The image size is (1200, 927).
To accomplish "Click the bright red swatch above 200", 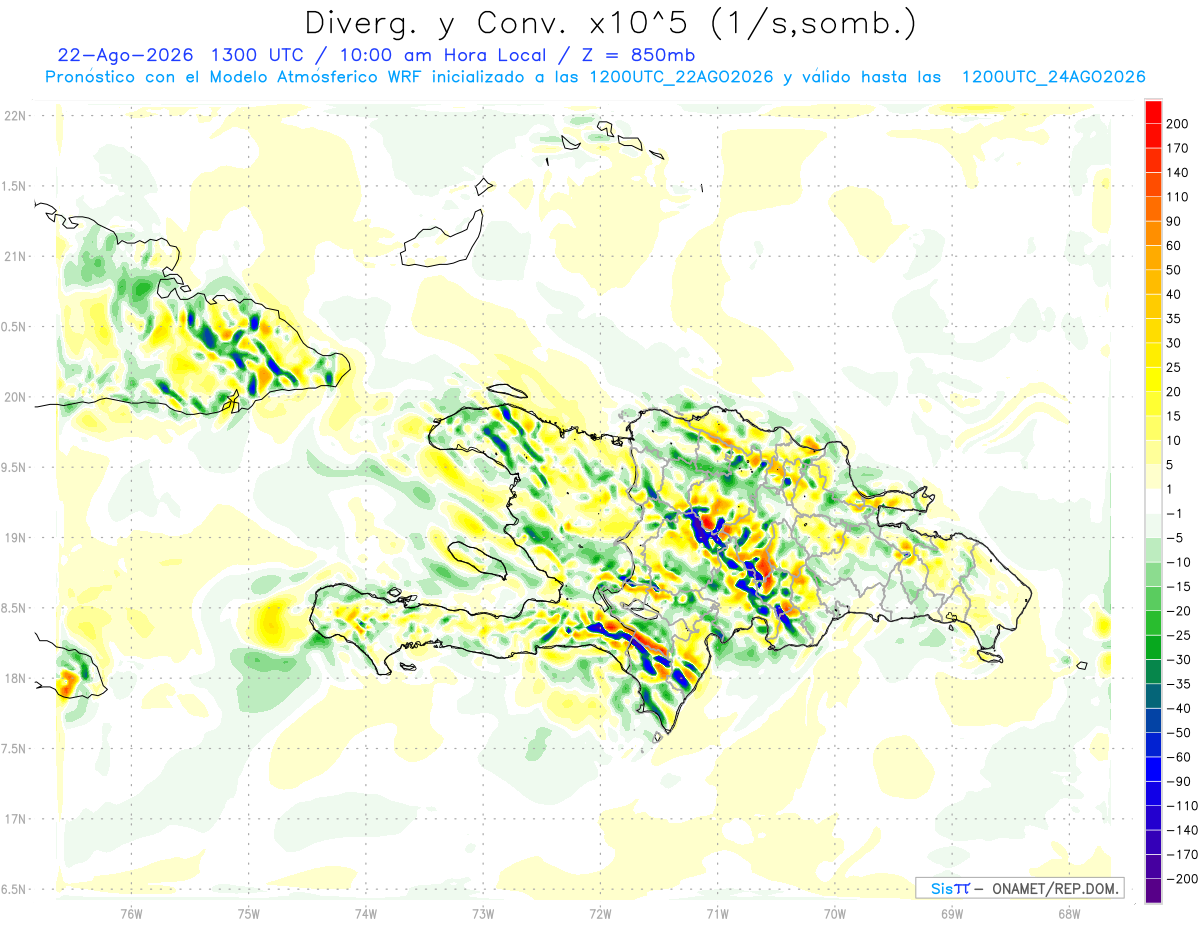I will coord(1153,111).
